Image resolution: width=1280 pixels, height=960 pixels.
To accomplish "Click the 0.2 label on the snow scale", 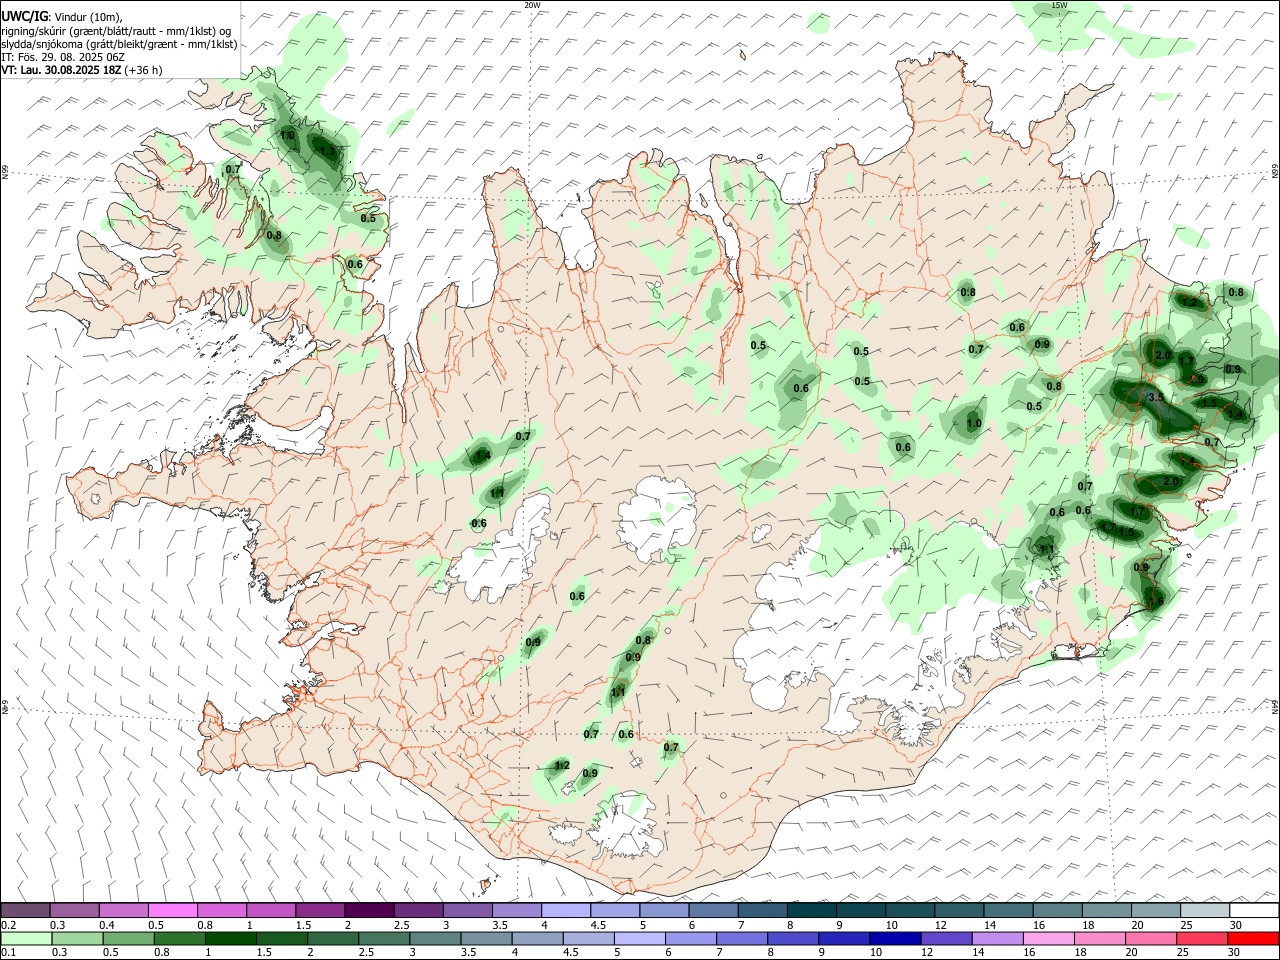I will click(x=8, y=925).
